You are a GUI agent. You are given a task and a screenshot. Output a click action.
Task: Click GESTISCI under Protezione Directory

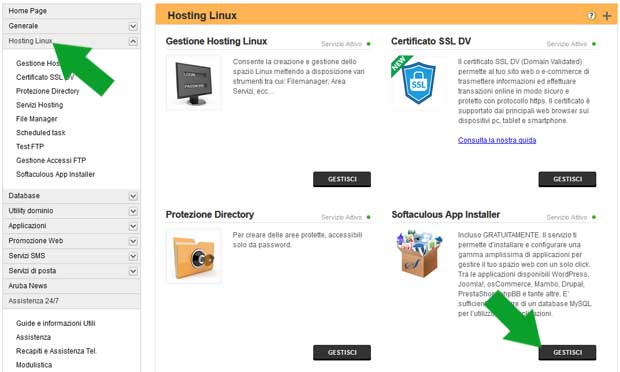click(342, 352)
